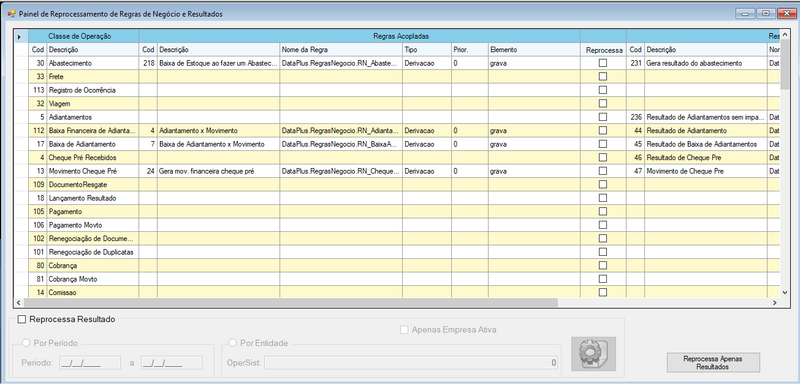
Task: Check Reprocessa box for Adiantamentos row
Action: click(x=603, y=117)
